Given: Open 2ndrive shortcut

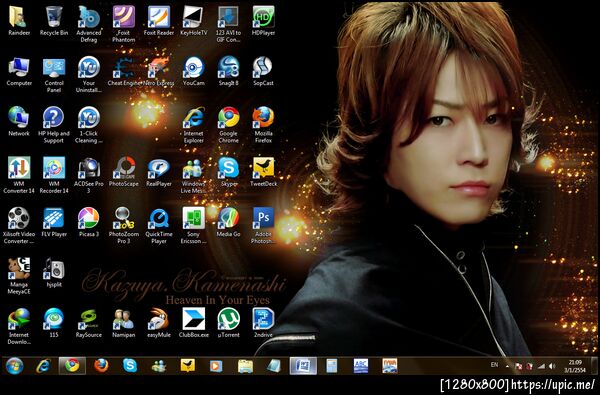Looking at the screenshot, I should pos(263,323).
